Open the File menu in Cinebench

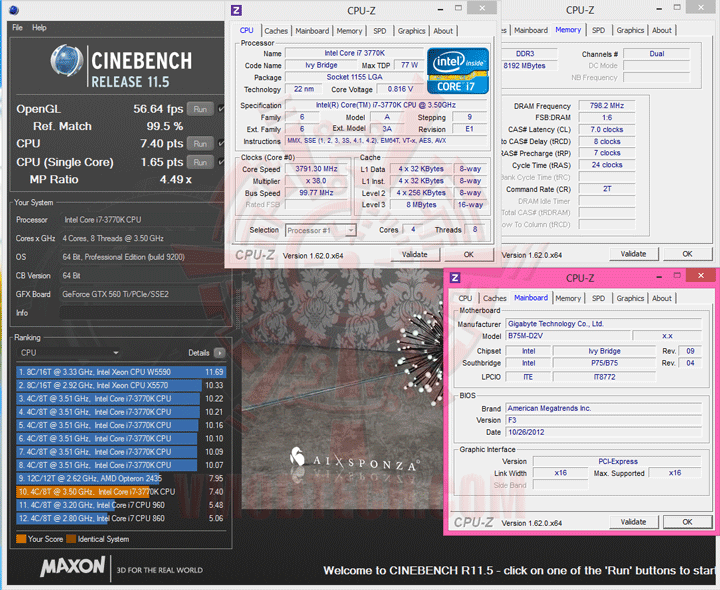coord(17,28)
